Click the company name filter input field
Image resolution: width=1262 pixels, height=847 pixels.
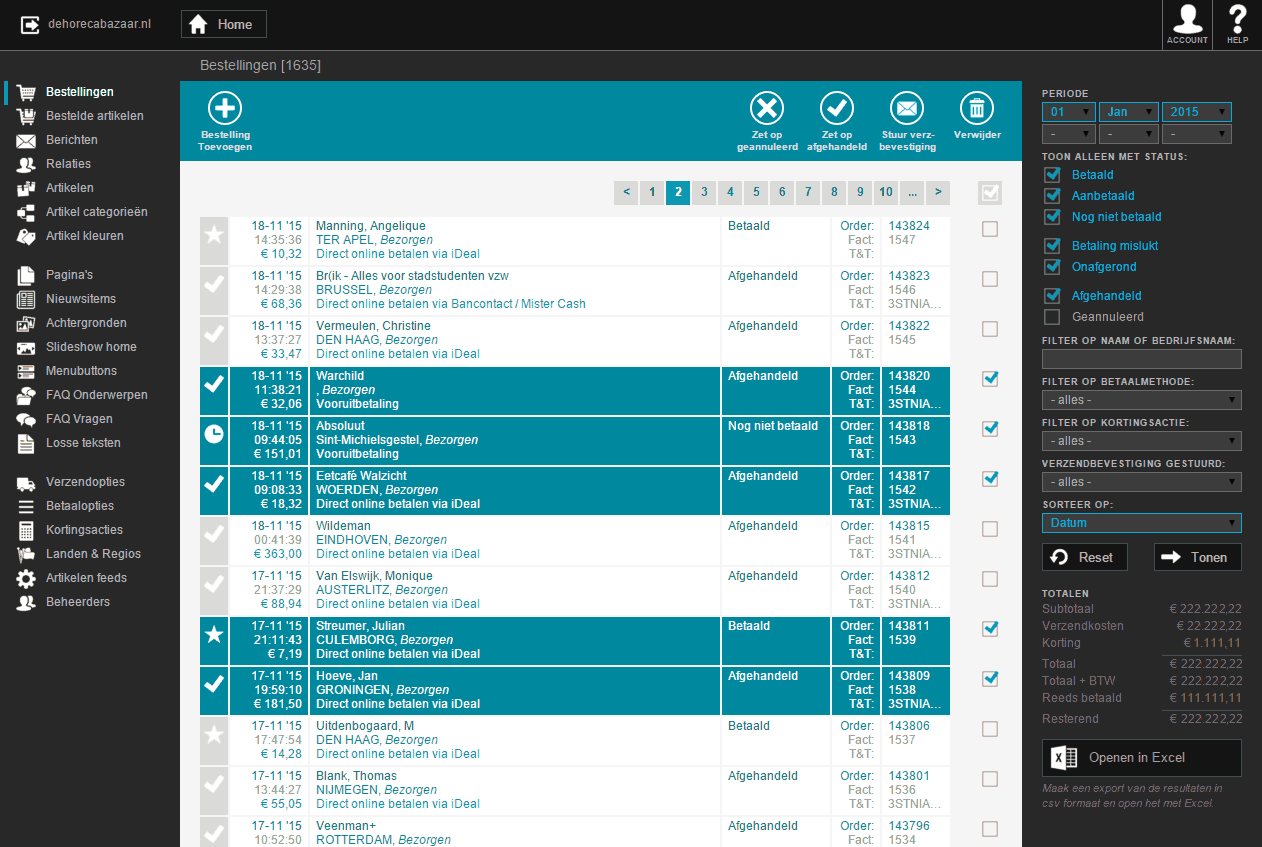[1142, 359]
